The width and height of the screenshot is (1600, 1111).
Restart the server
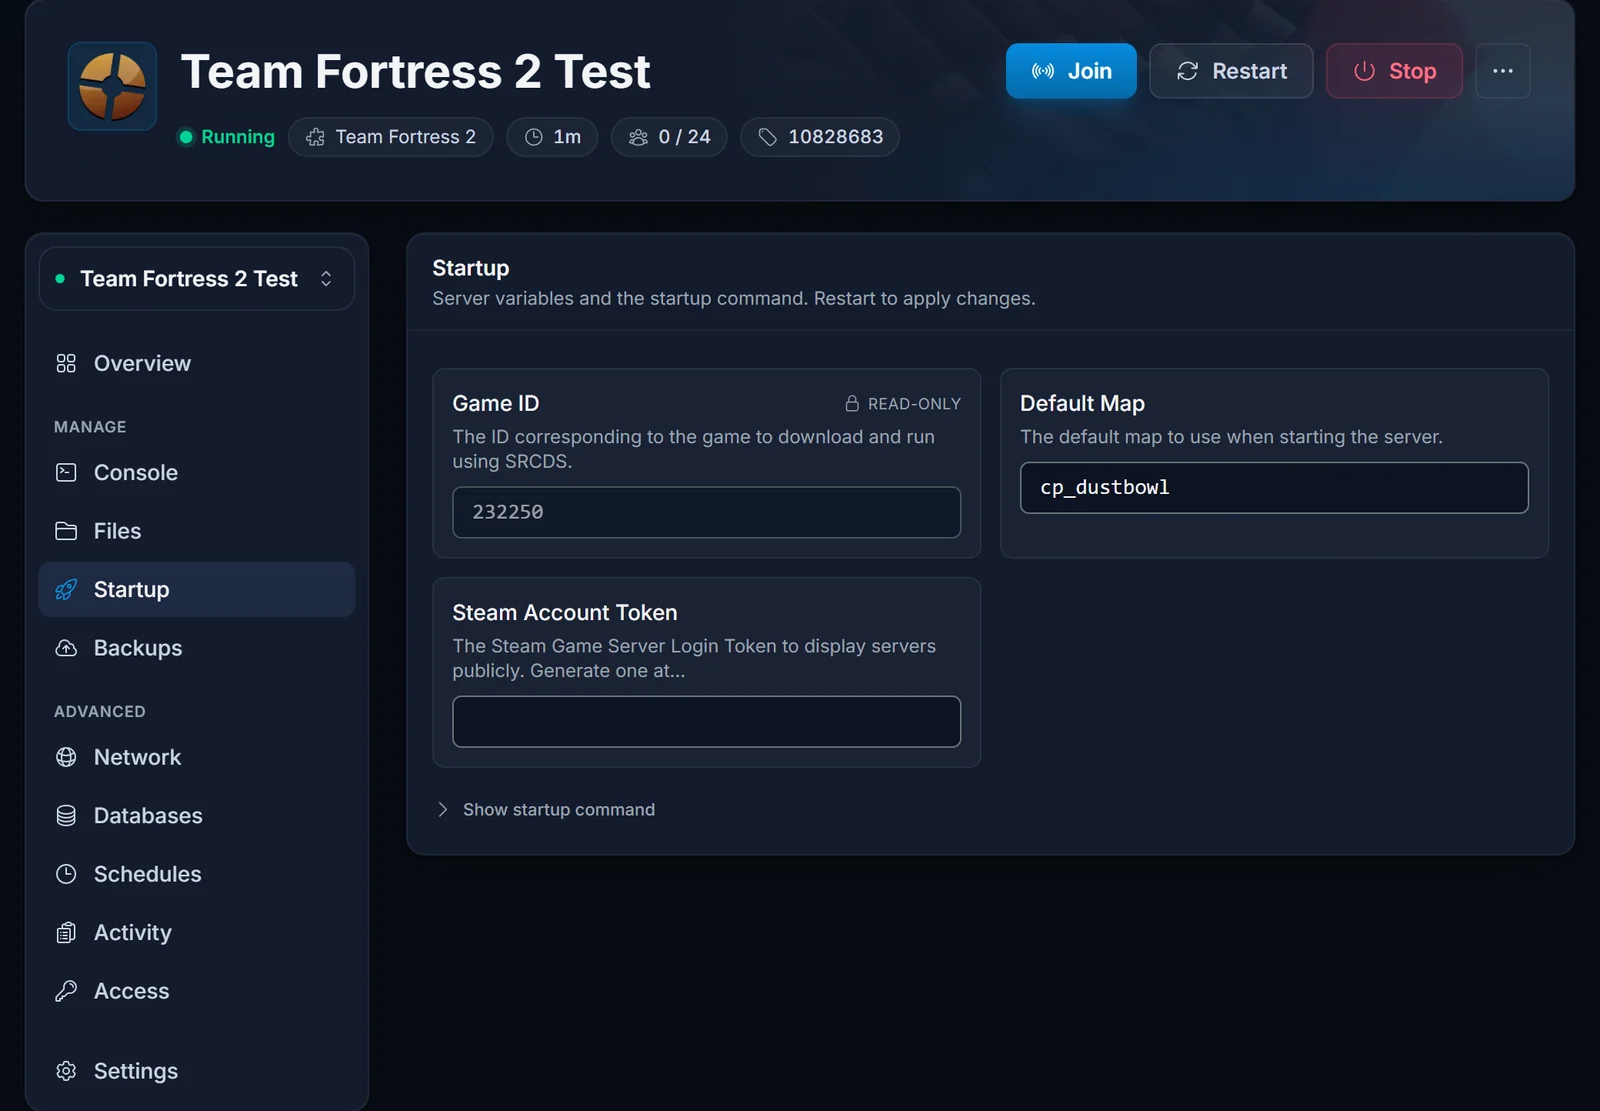pos(1231,71)
